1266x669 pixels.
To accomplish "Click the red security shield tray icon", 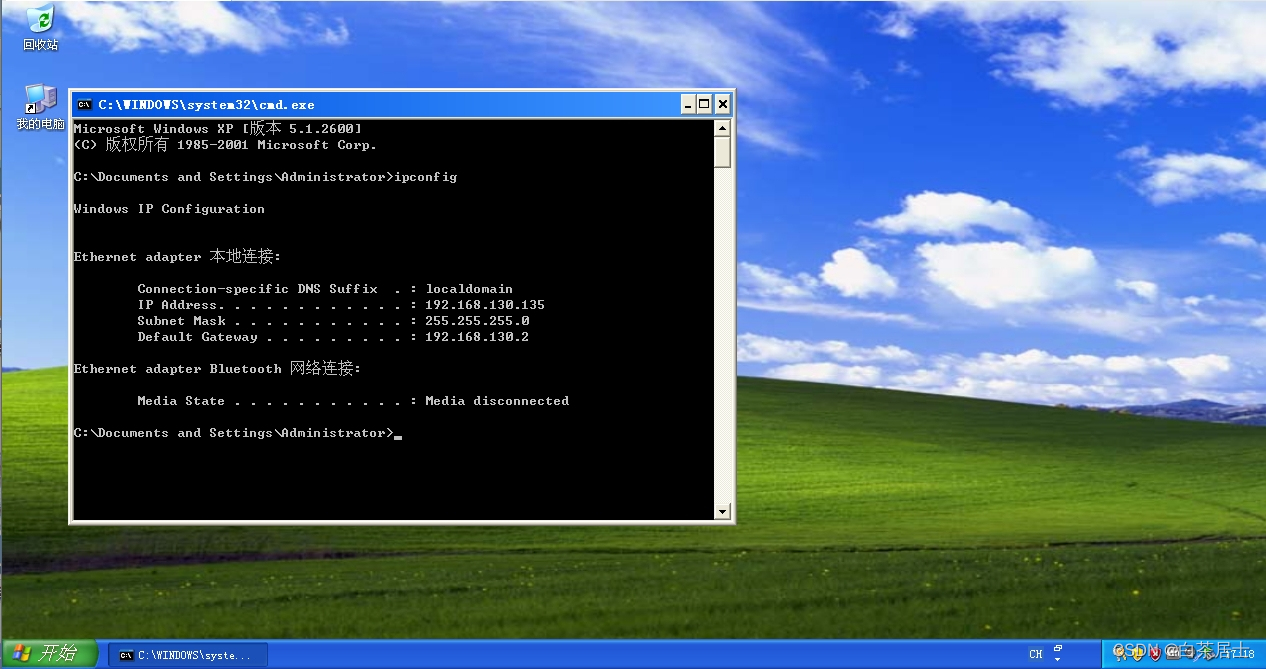I will (x=1155, y=655).
